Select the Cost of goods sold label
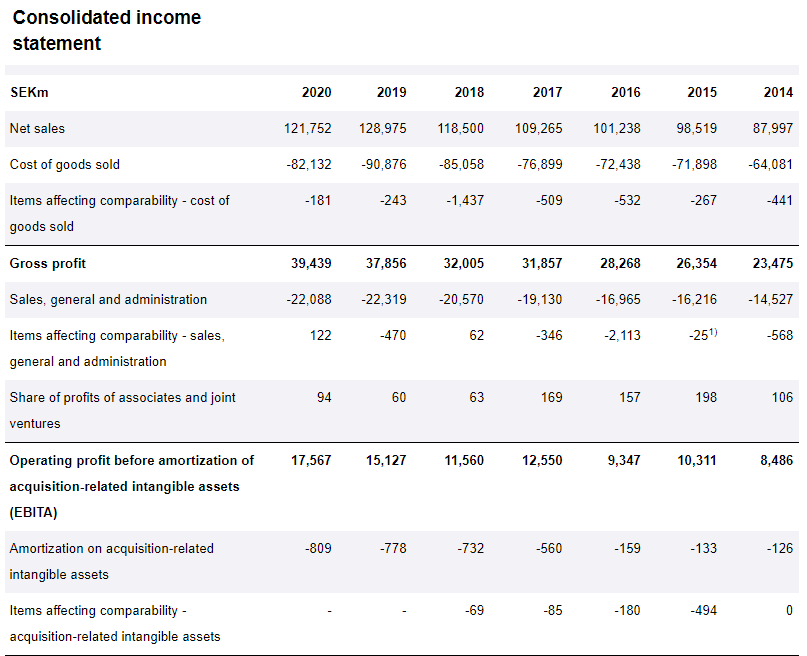807x656 pixels. pos(64,165)
